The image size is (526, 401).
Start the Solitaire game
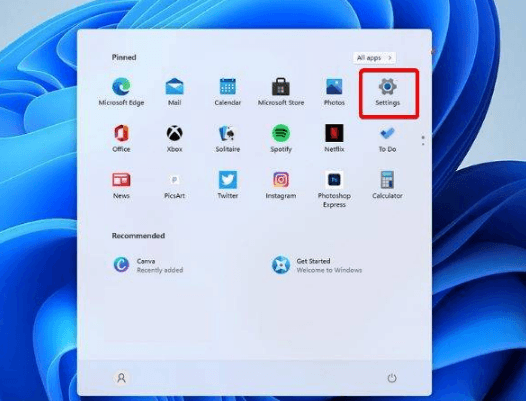click(x=228, y=138)
